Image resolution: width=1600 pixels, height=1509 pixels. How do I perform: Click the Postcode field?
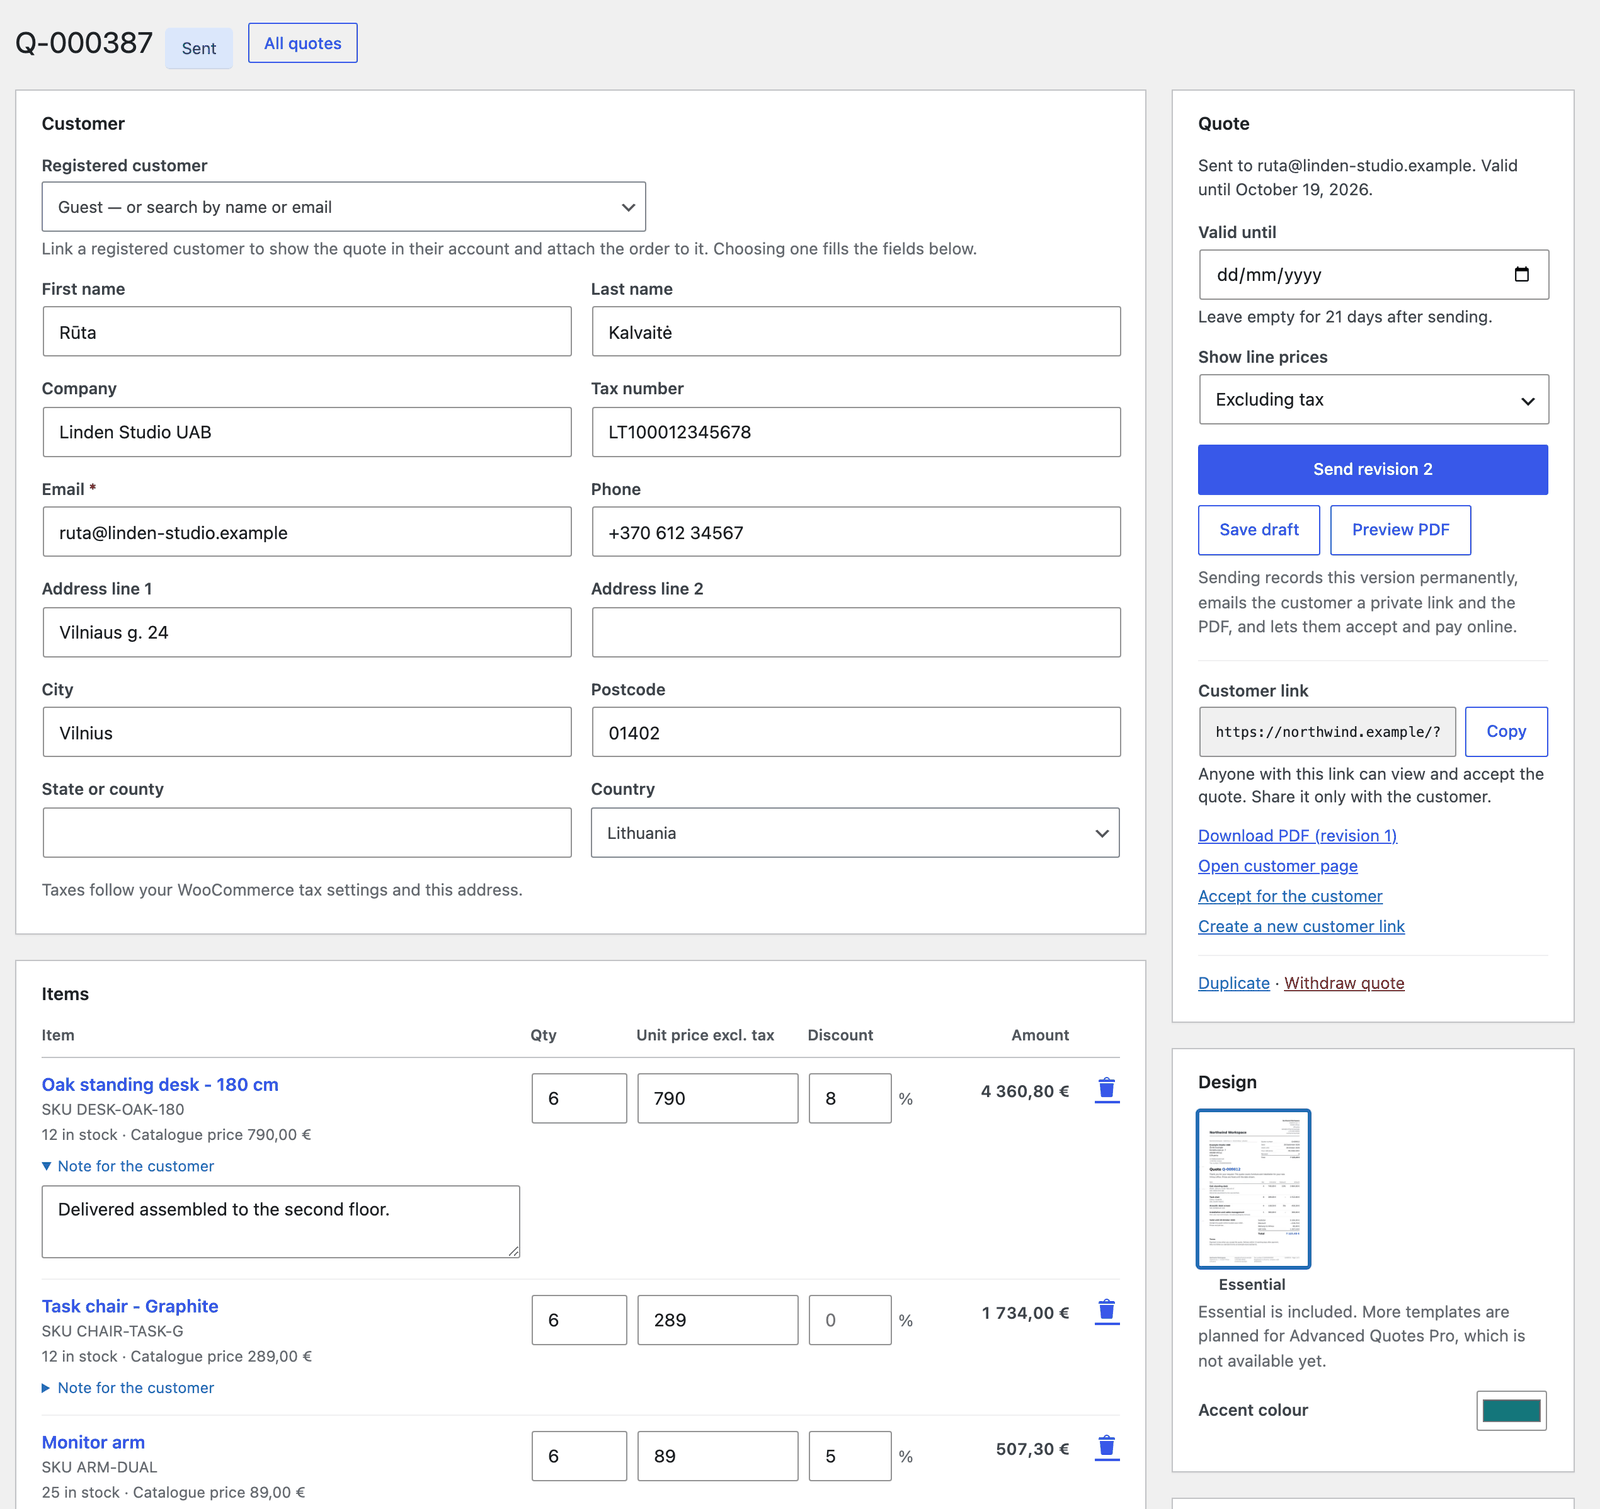pyautogui.click(x=856, y=732)
